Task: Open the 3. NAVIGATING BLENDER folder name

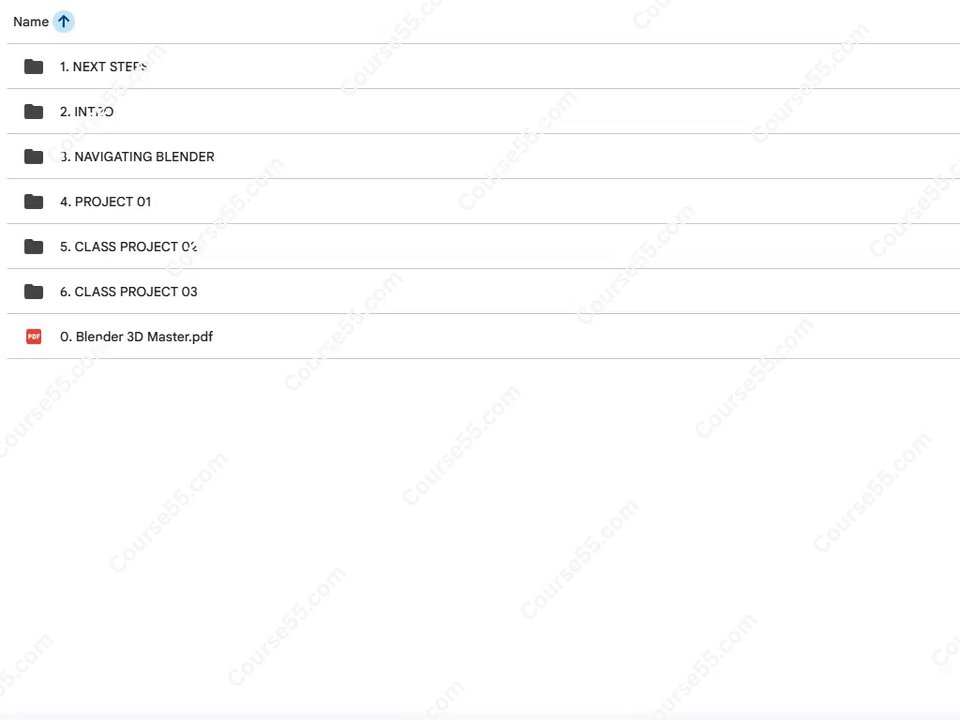Action: (x=137, y=156)
